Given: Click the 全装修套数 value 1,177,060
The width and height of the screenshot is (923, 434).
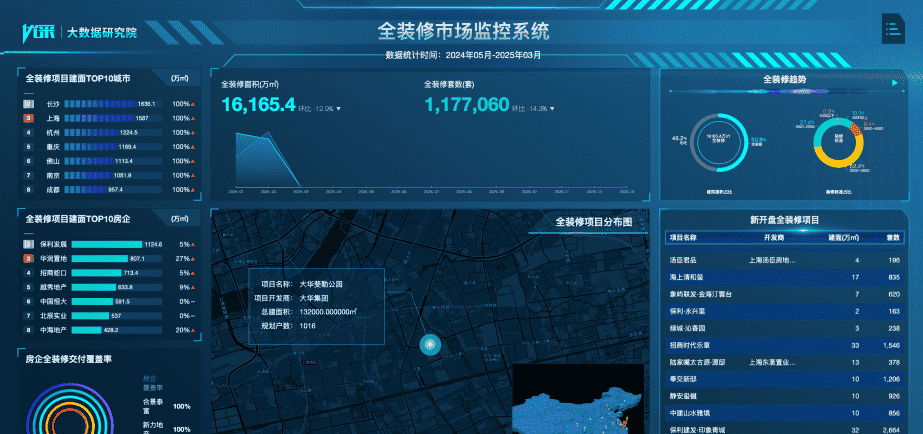Looking at the screenshot, I should 467,105.
